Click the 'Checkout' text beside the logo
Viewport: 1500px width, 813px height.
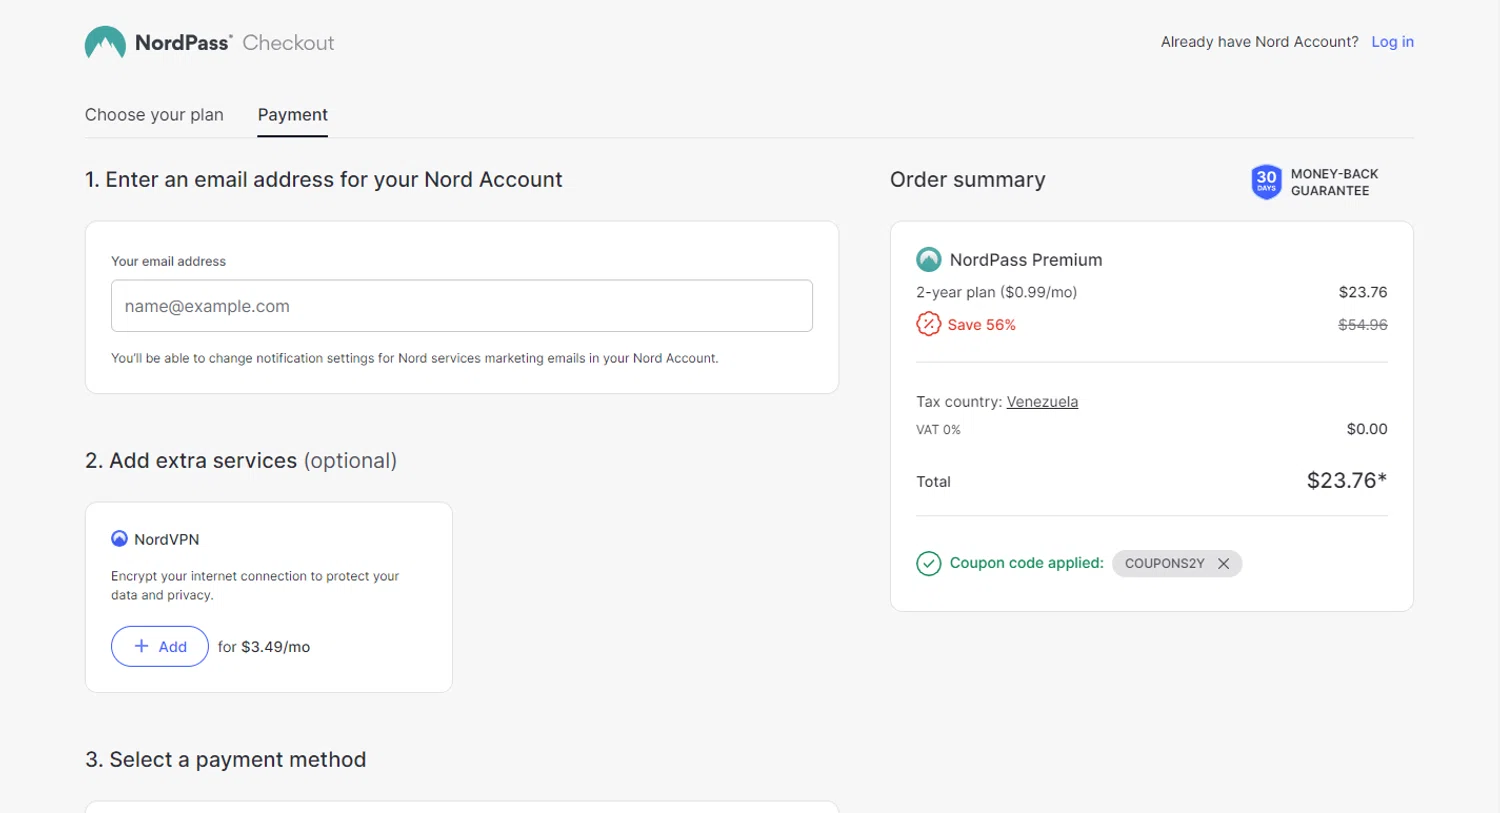pyautogui.click(x=288, y=43)
